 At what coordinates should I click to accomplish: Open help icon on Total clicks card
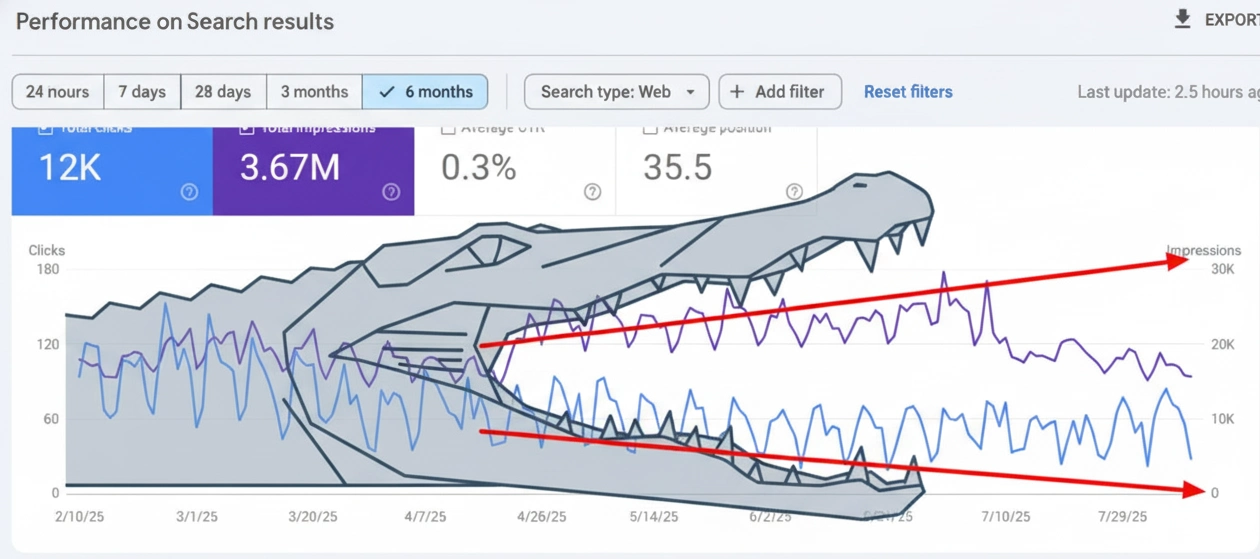189,192
